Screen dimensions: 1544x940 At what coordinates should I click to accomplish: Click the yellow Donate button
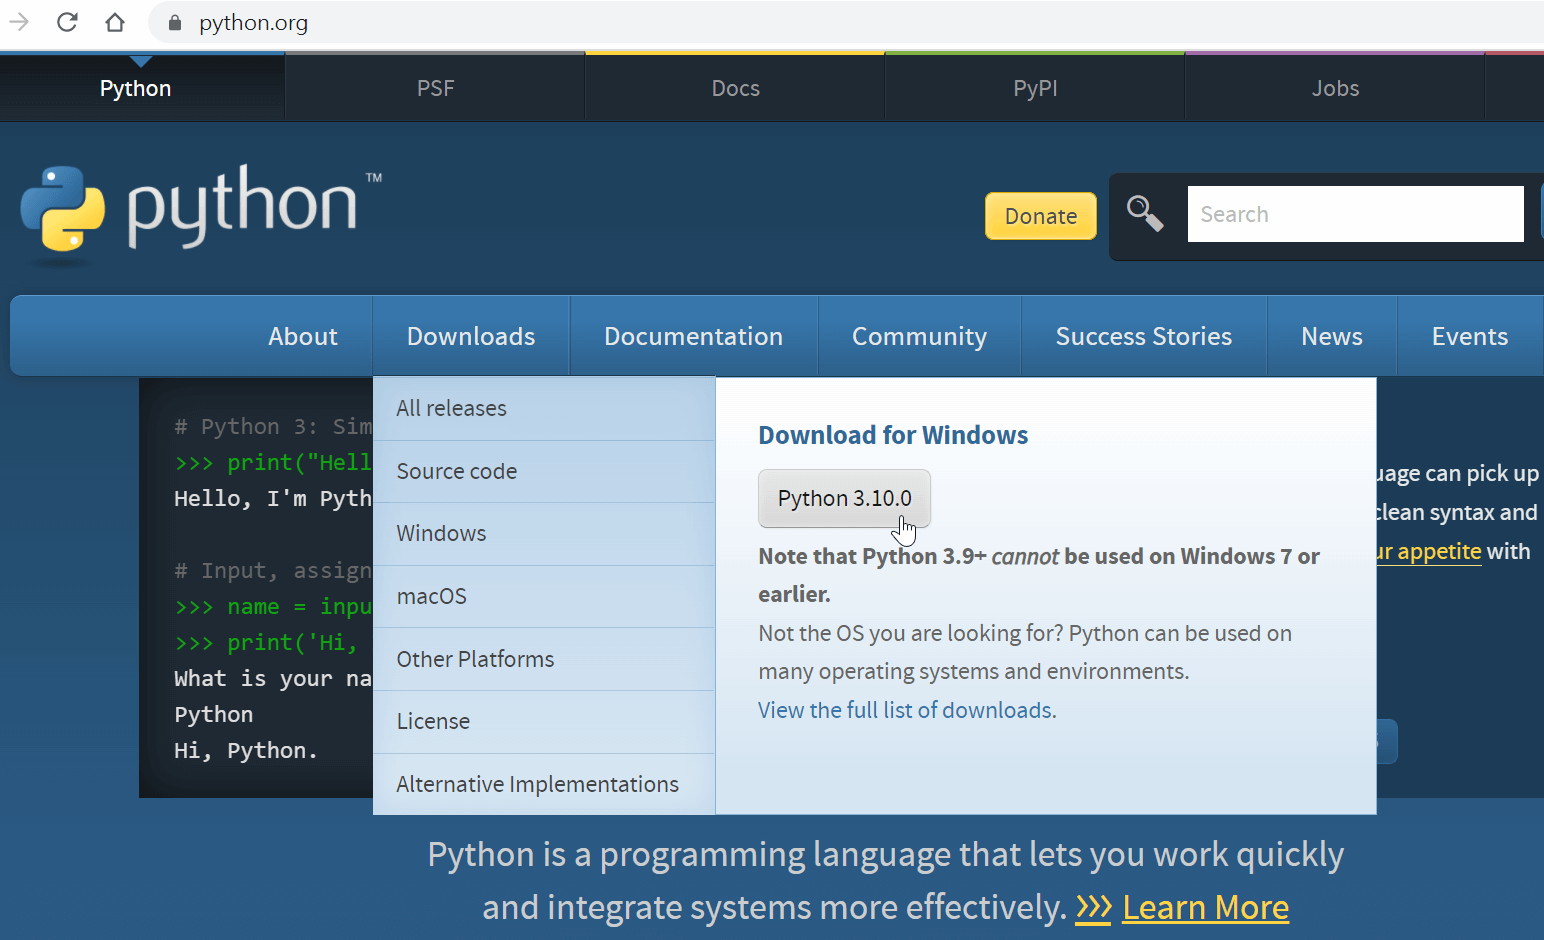(1041, 216)
